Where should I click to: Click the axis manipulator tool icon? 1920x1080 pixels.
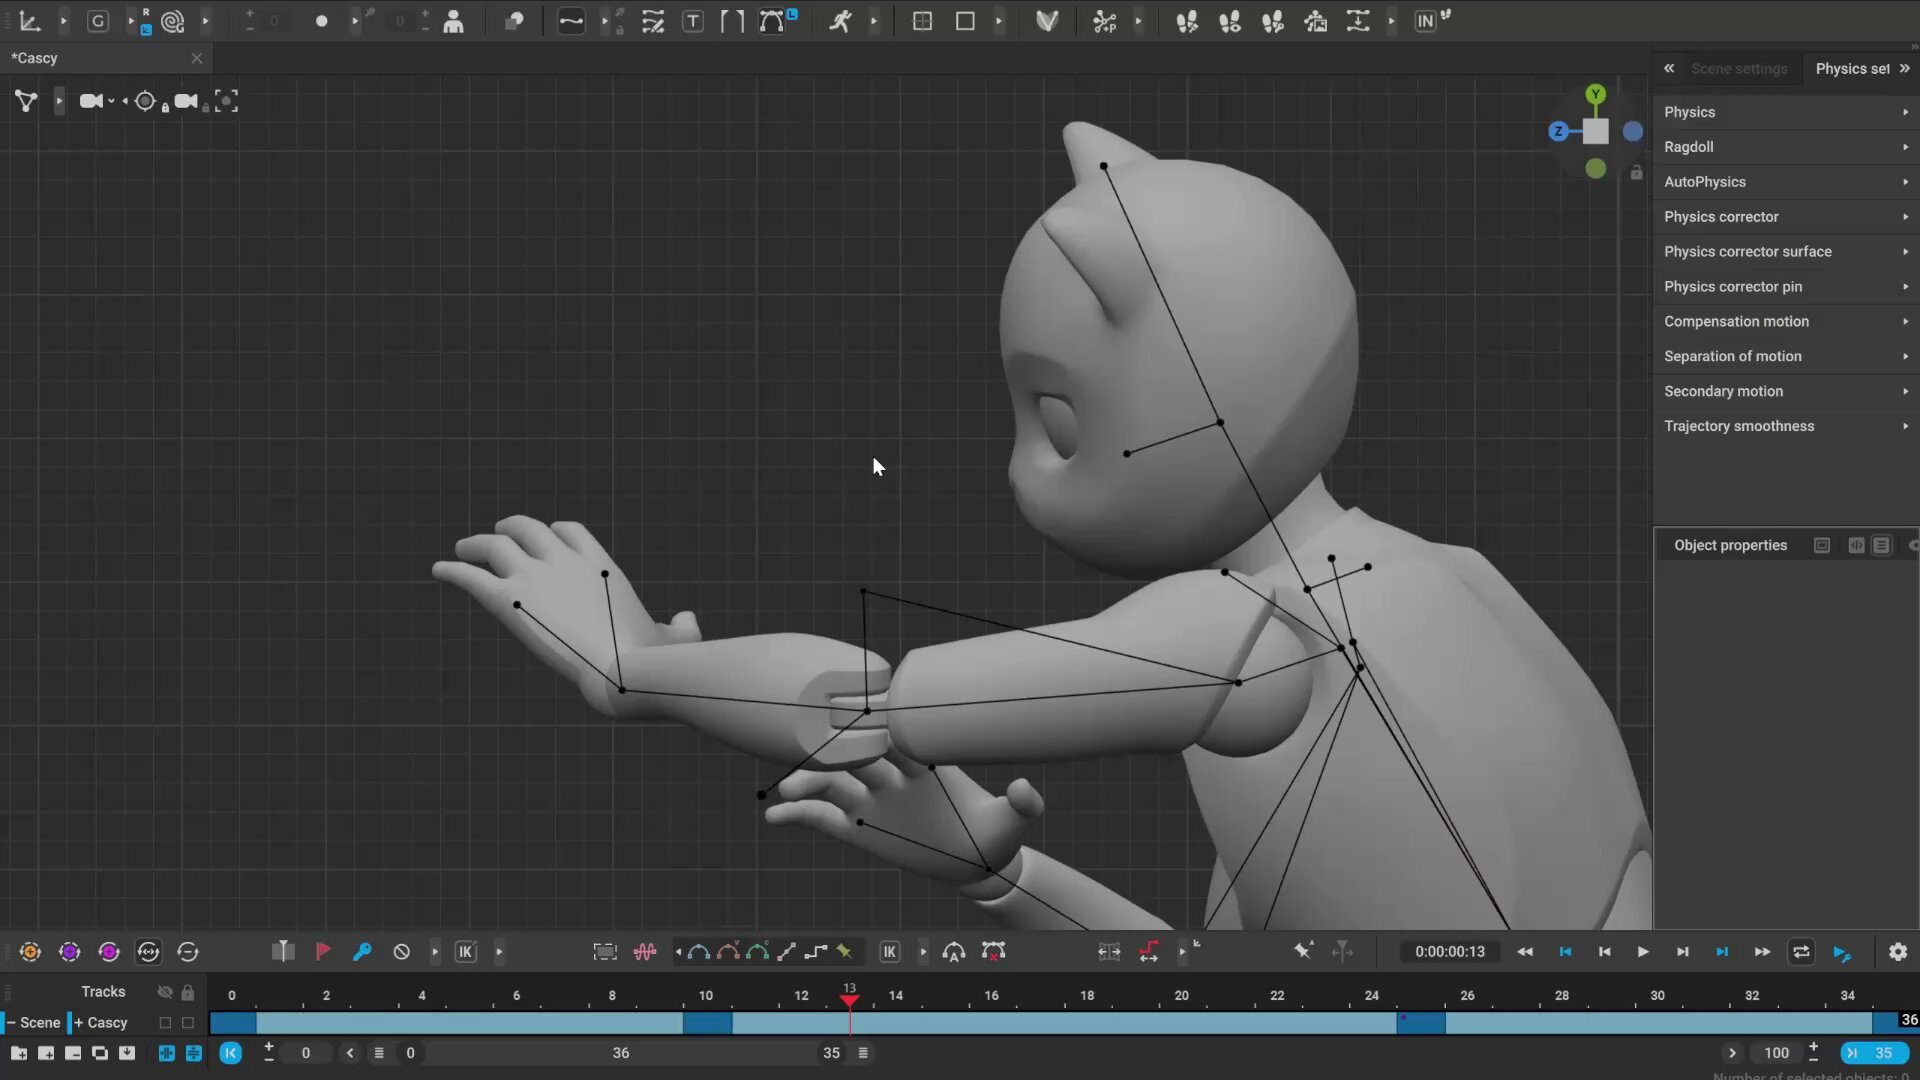29,21
